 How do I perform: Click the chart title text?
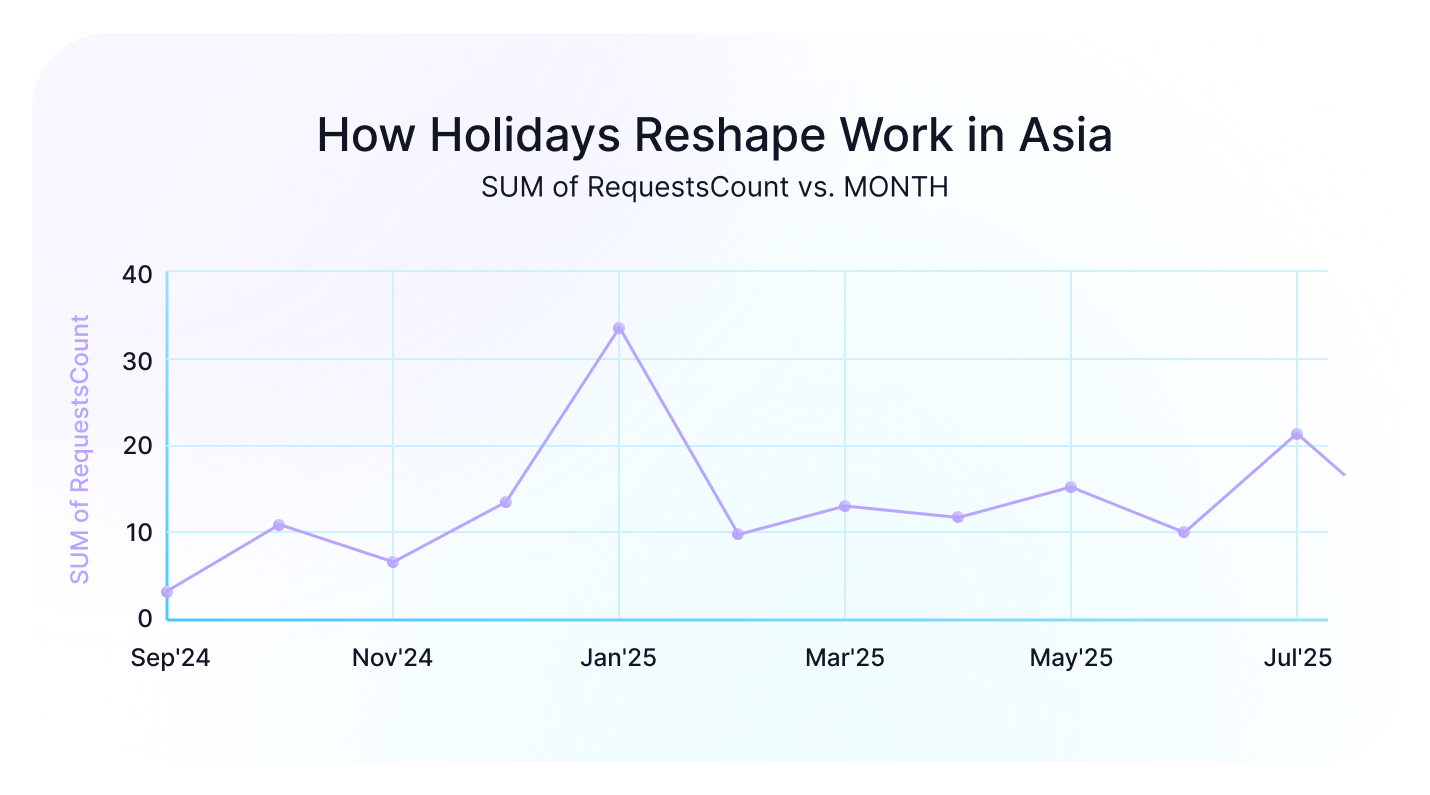coord(715,135)
